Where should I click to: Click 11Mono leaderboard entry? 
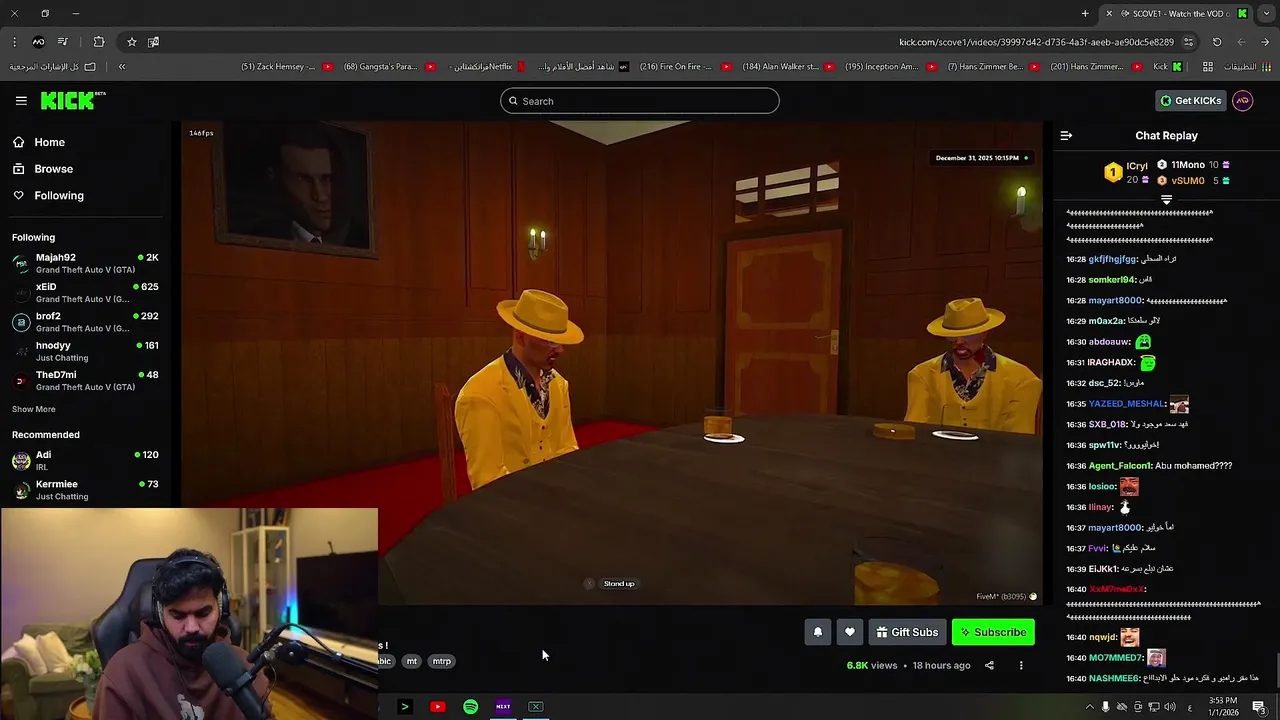point(1193,165)
